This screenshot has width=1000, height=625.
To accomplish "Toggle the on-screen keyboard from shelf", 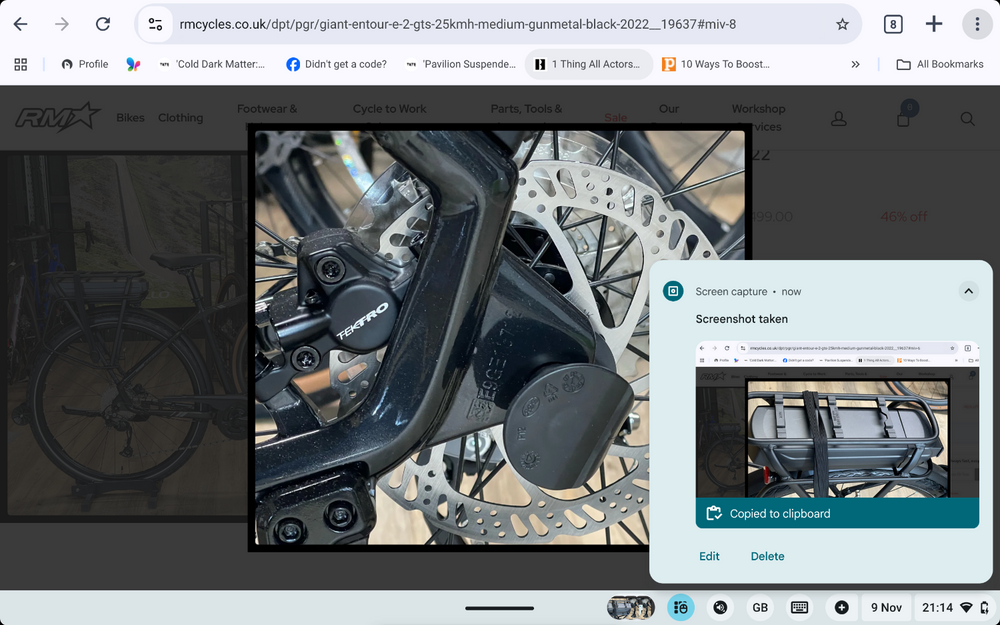I will [x=799, y=607].
